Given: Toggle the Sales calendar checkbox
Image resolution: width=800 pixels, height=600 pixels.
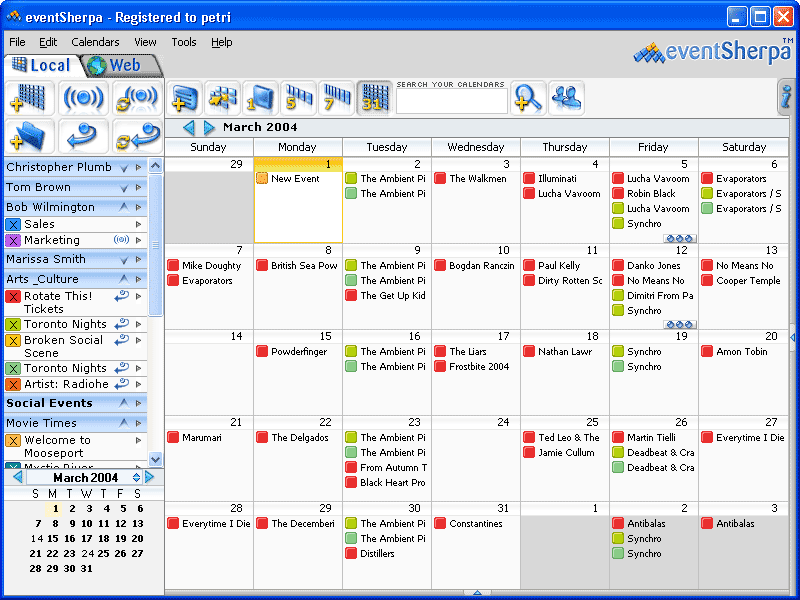Looking at the screenshot, I should [x=13, y=224].
